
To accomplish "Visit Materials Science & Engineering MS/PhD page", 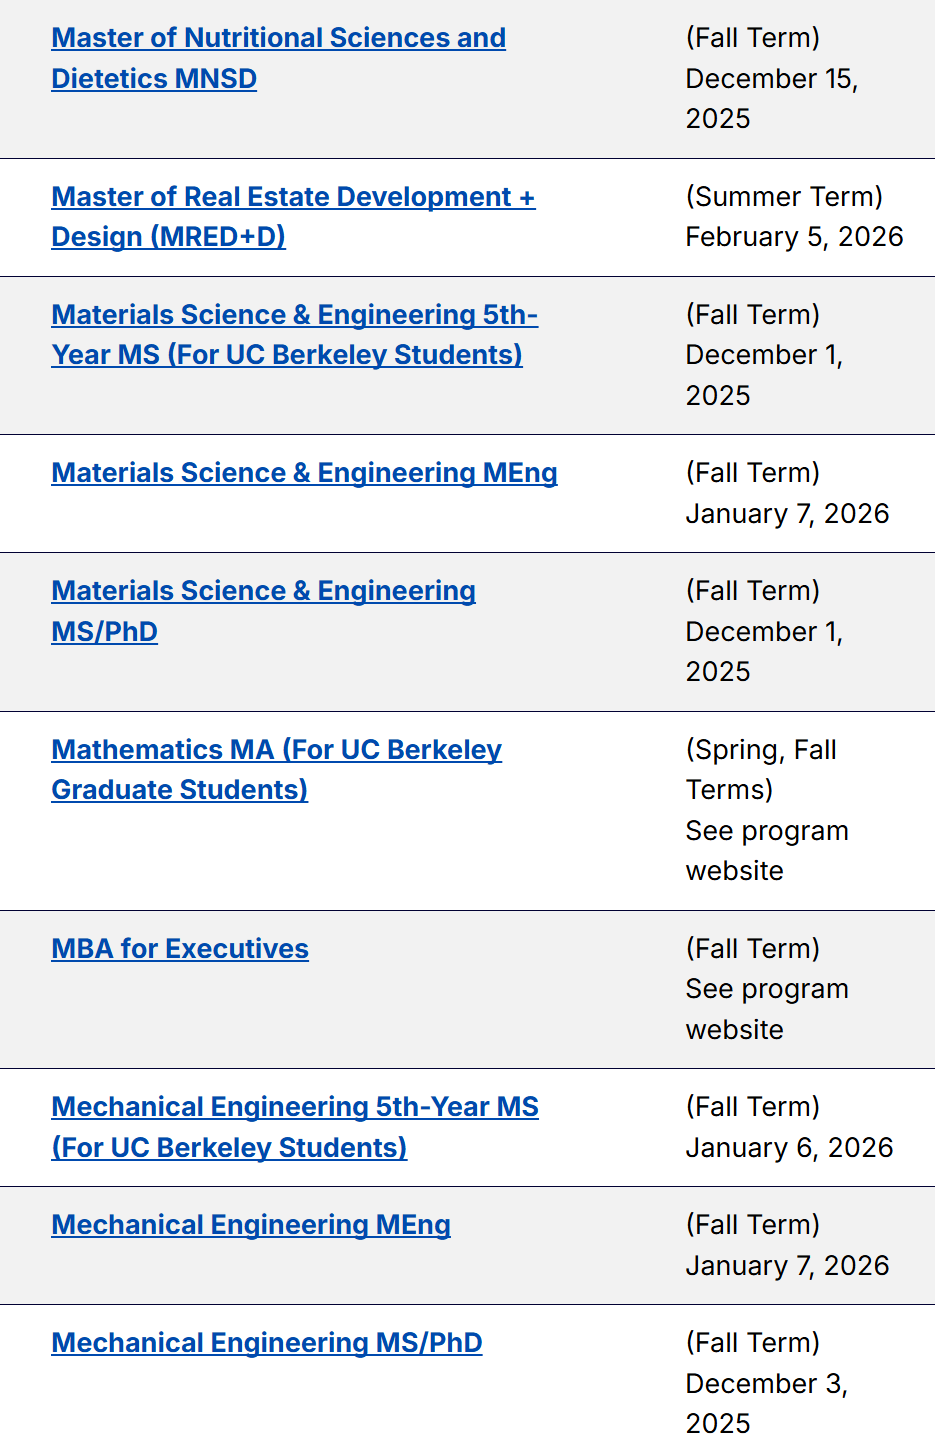I will [263, 591].
